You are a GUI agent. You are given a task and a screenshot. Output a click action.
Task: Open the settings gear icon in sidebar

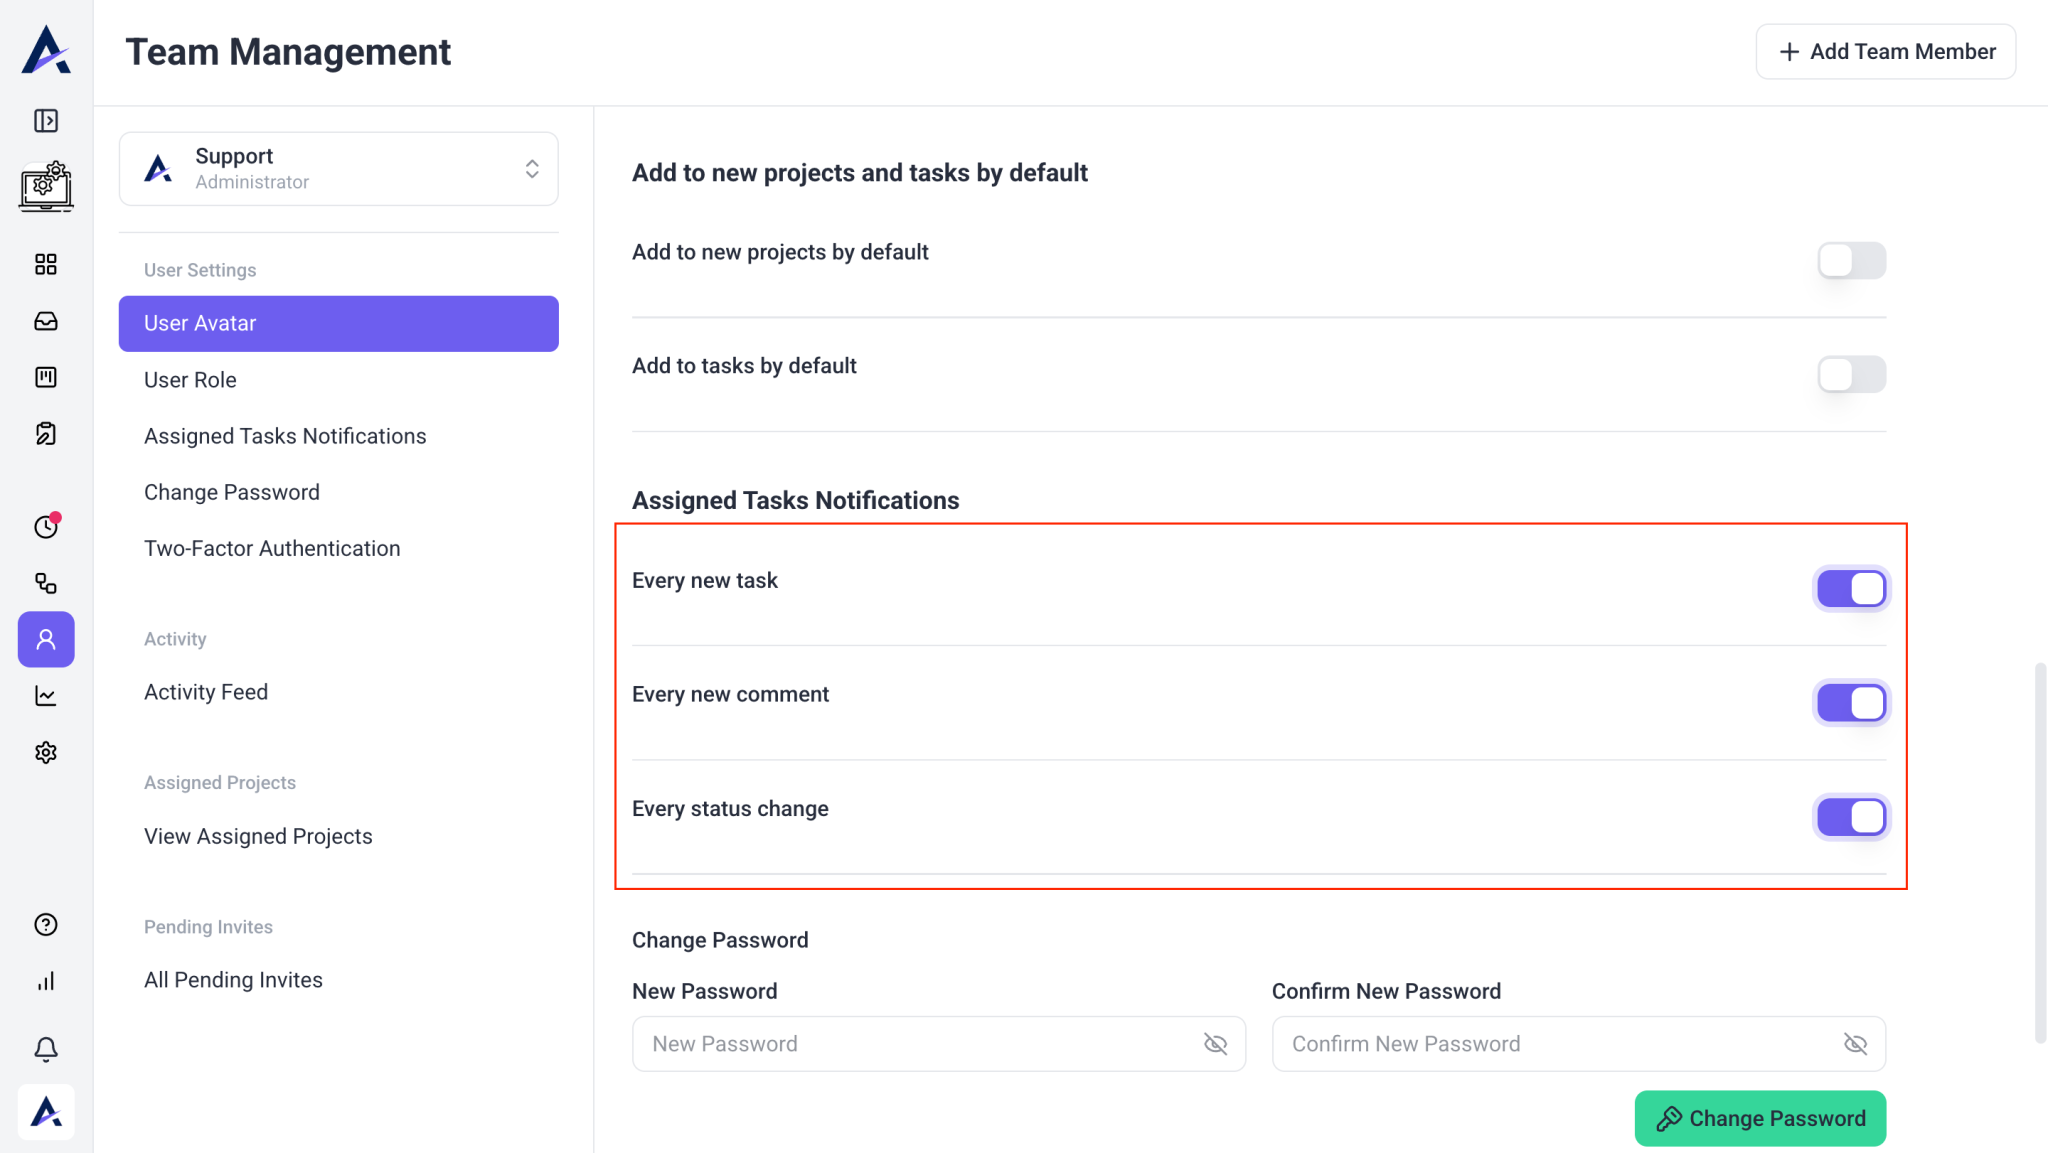[46, 753]
